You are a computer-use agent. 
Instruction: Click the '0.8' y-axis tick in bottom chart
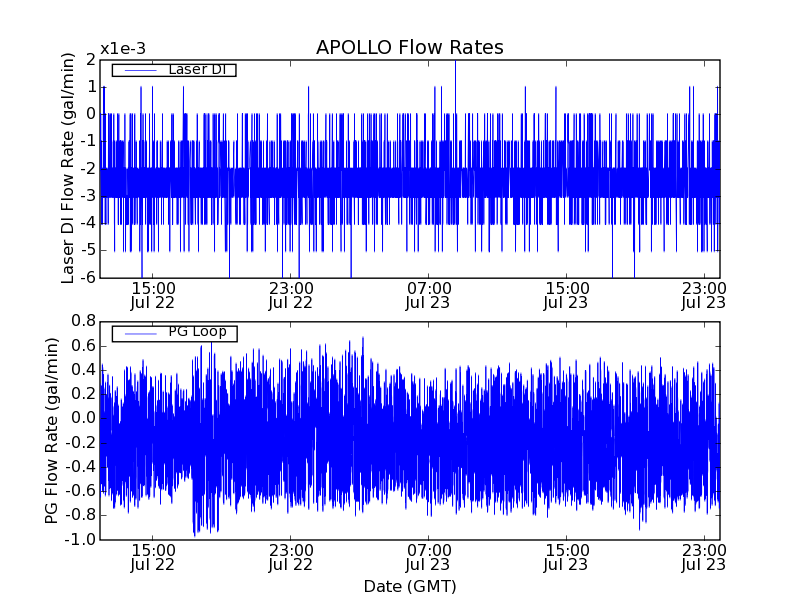(x=84, y=321)
